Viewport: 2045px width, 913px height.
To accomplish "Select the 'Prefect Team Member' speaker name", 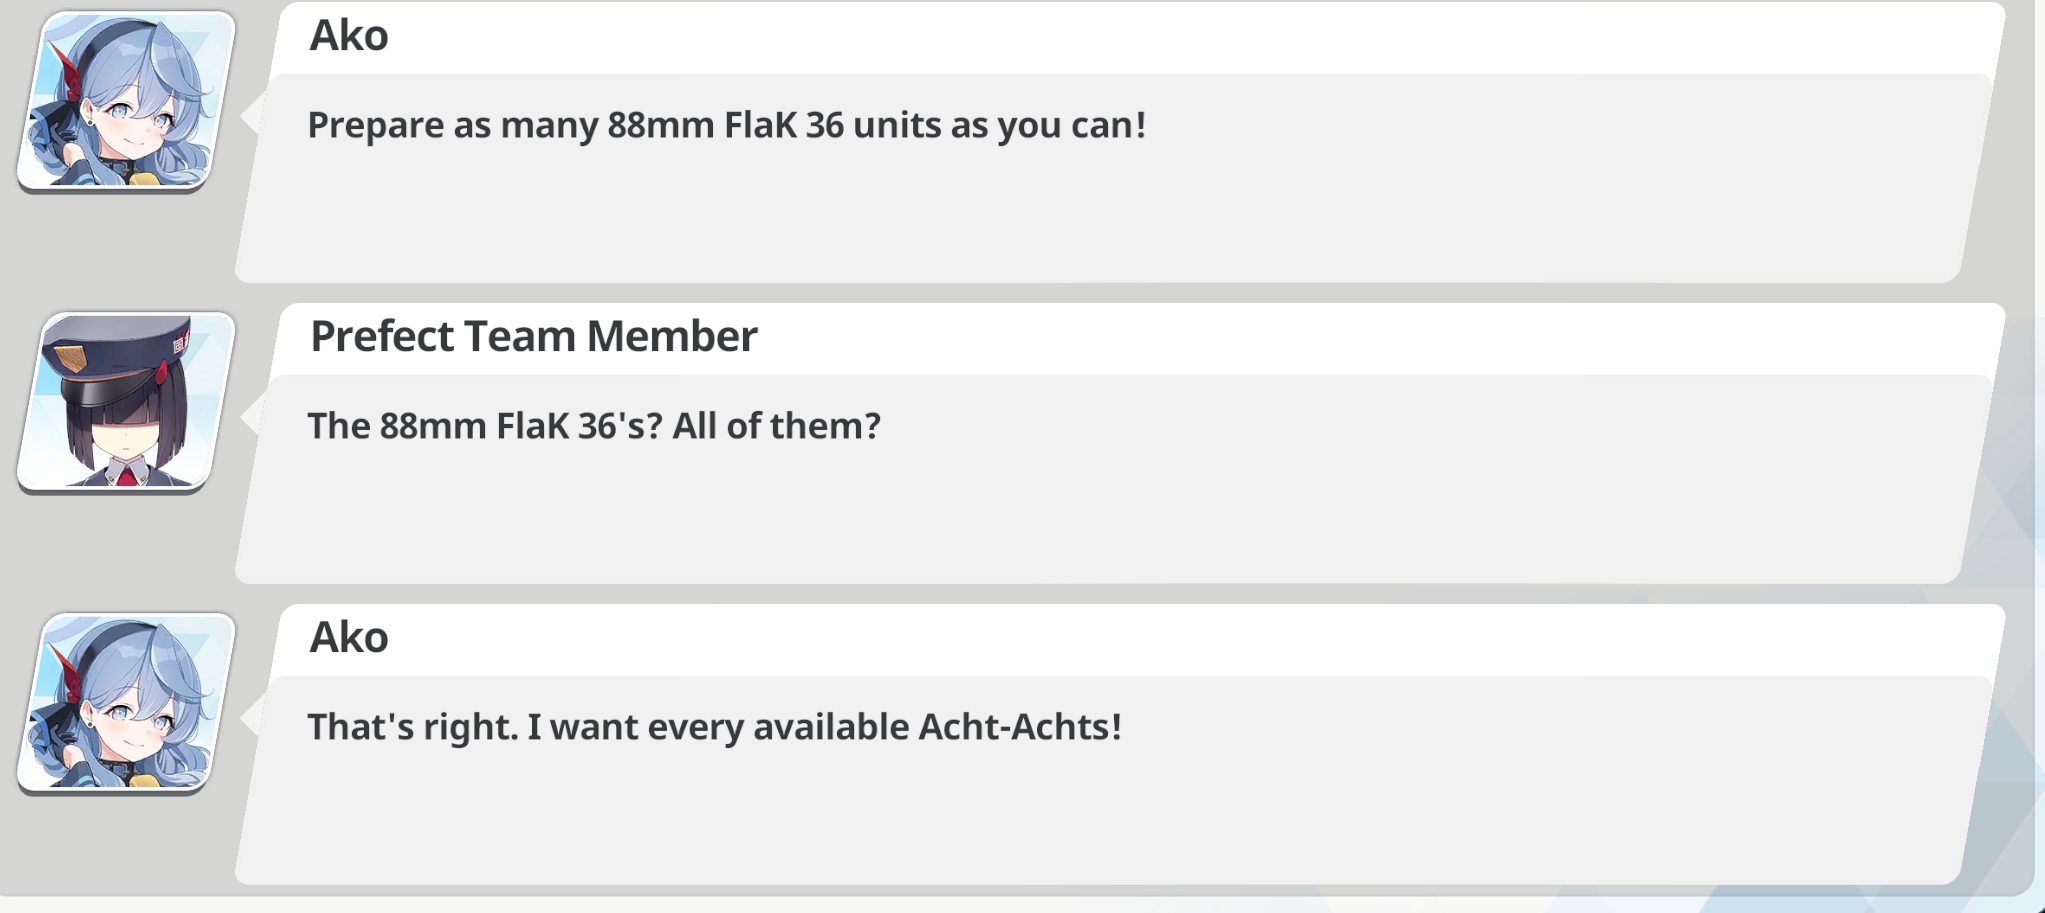I will [533, 337].
